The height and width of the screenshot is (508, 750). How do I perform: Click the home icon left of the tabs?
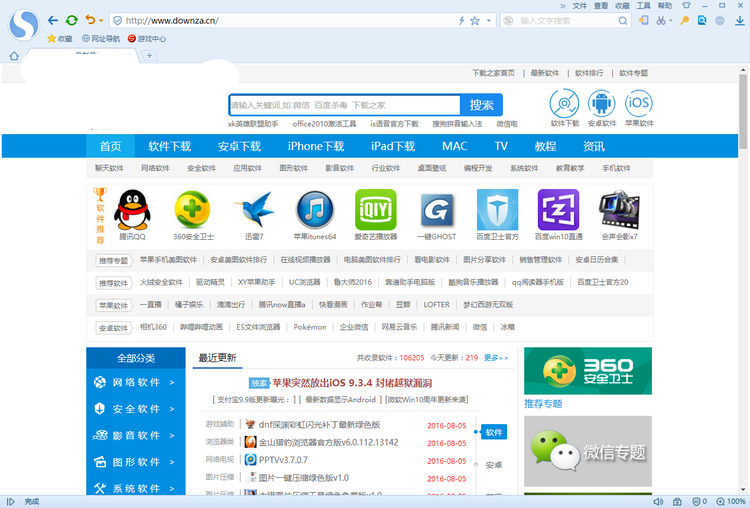pos(14,56)
